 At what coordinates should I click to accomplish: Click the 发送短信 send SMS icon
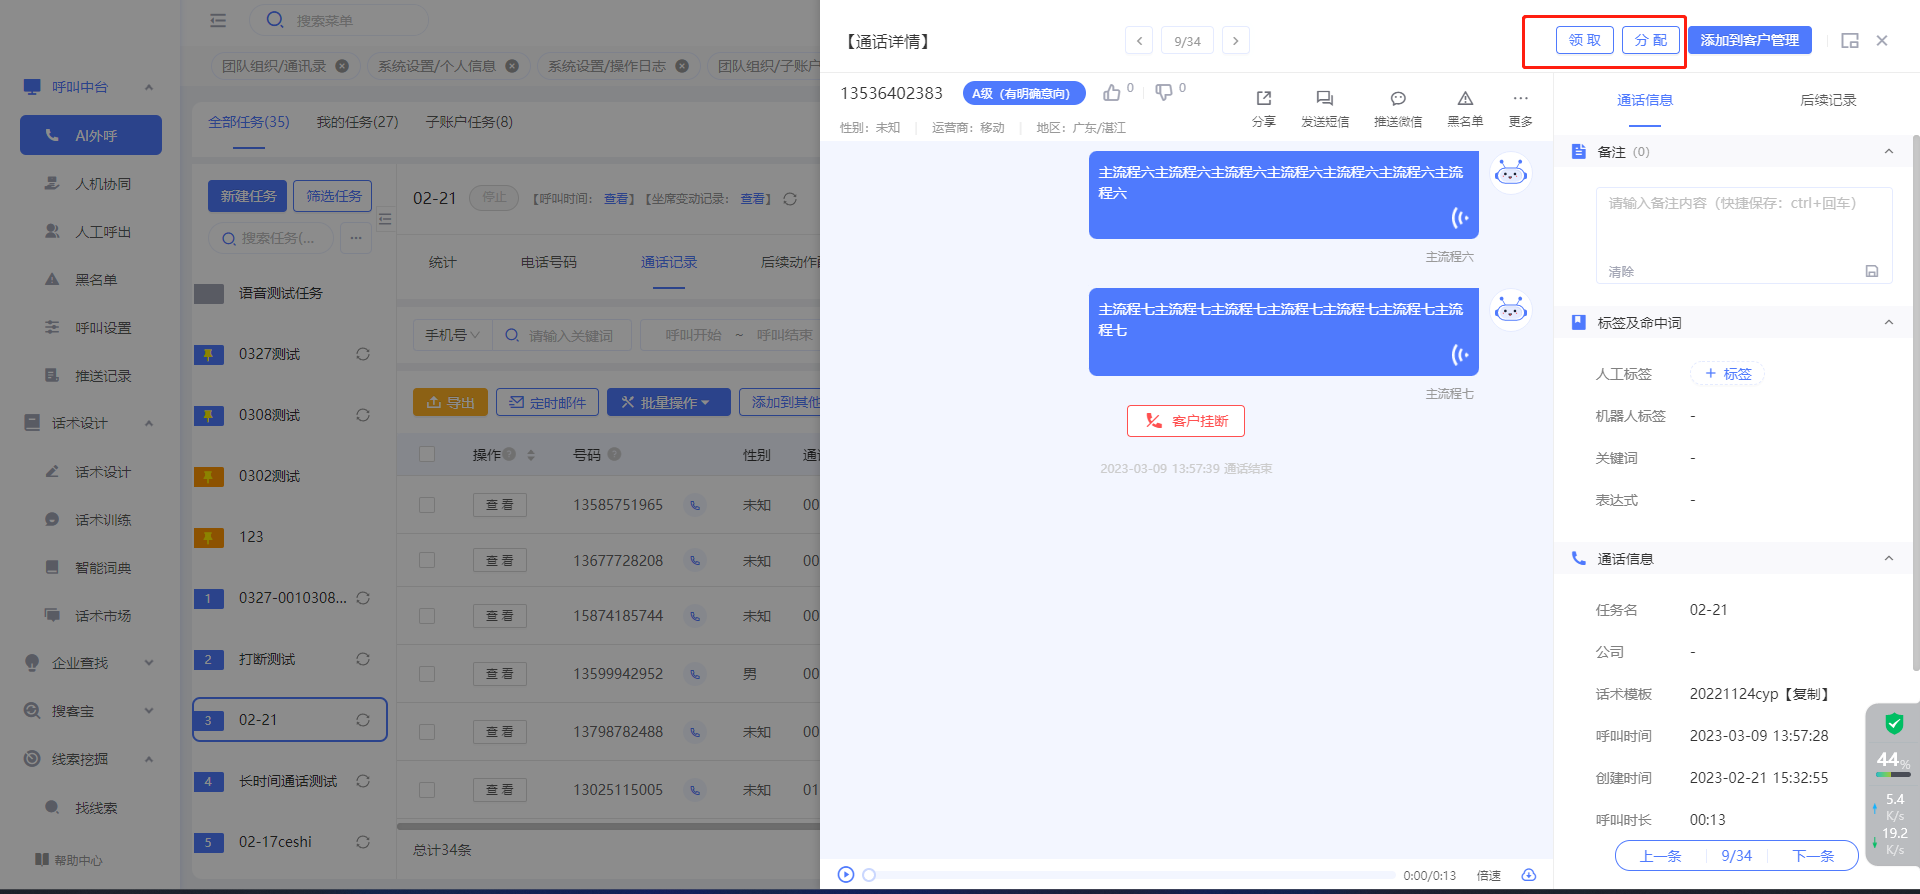coord(1325,98)
